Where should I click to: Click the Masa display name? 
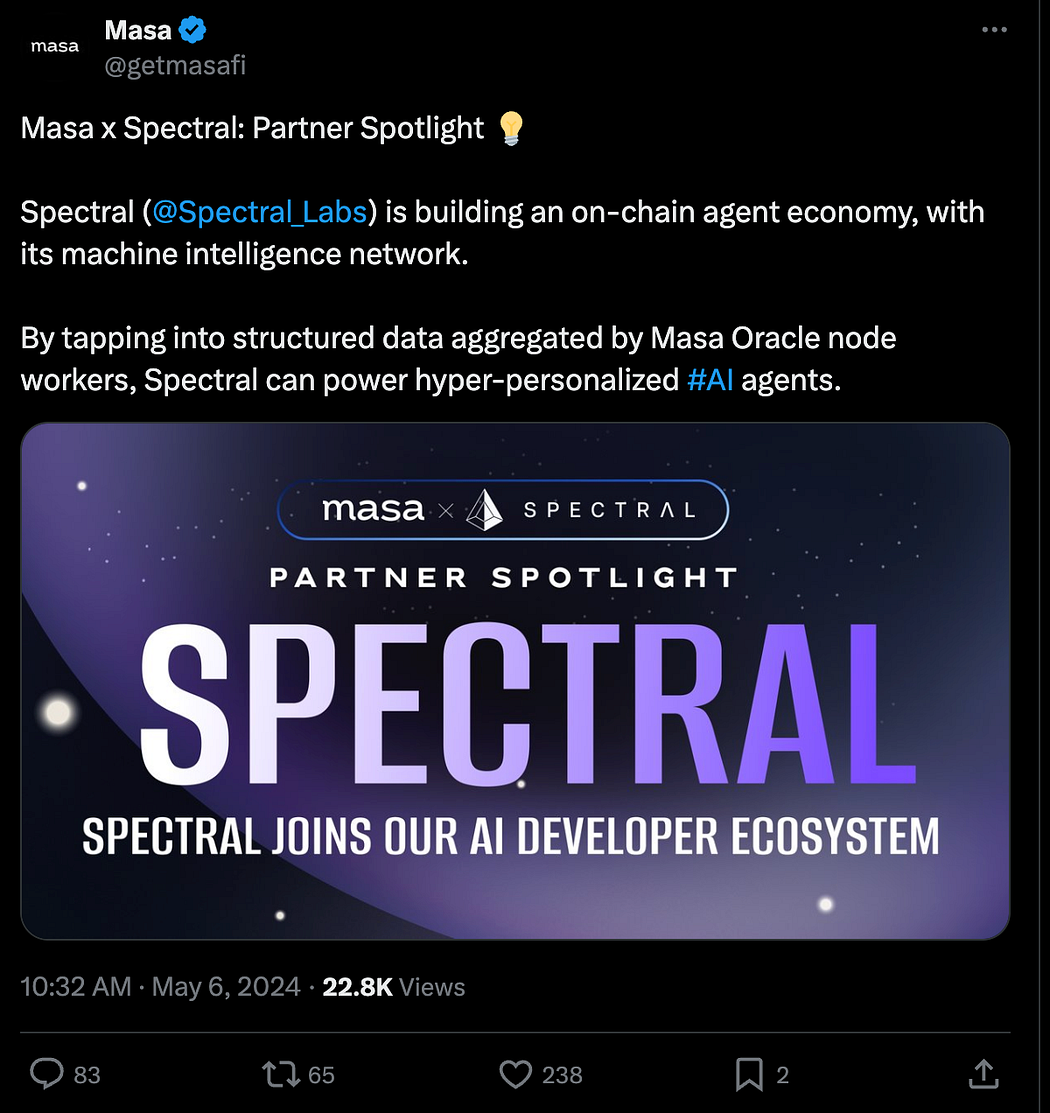pyautogui.click(x=138, y=30)
